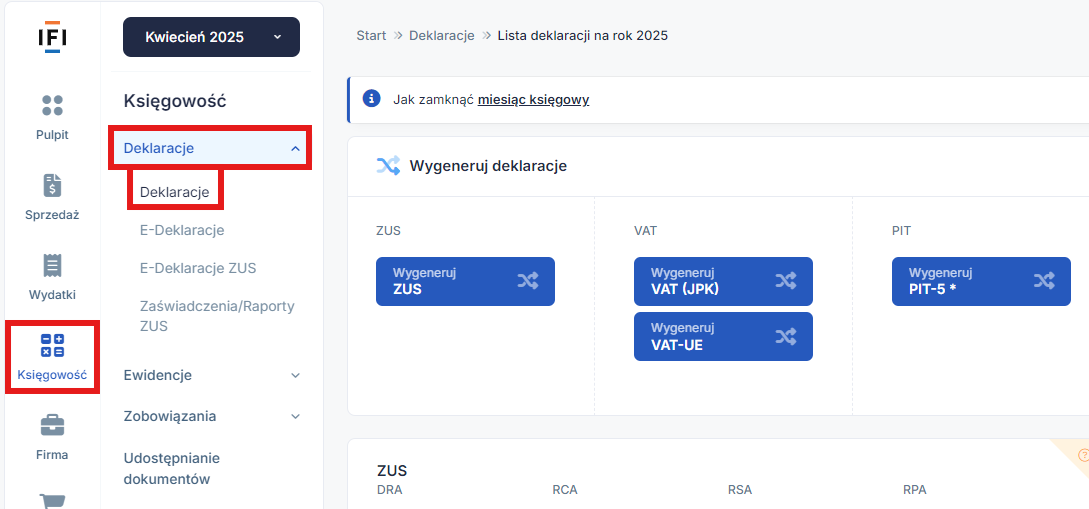Viewport: 1089px width, 509px height.
Task: Open E-Deklaracje ZUS submenu item
Action: 198,268
